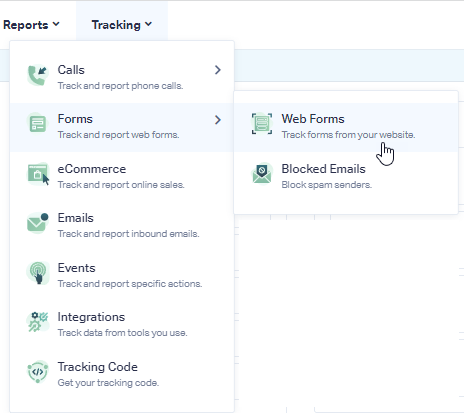The height and width of the screenshot is (413, 464).
Task: Get your tracking code link
Action: [x=122, y=374]
